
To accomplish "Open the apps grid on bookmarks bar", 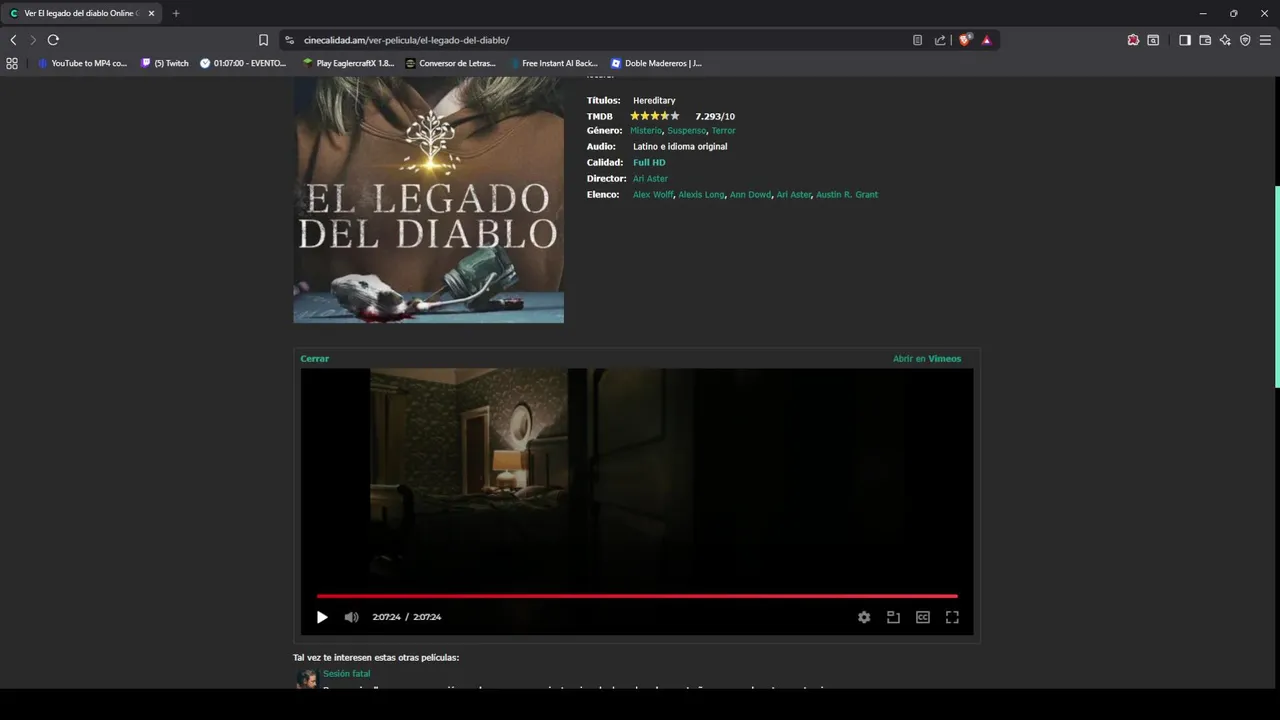I will click(12, 63).
